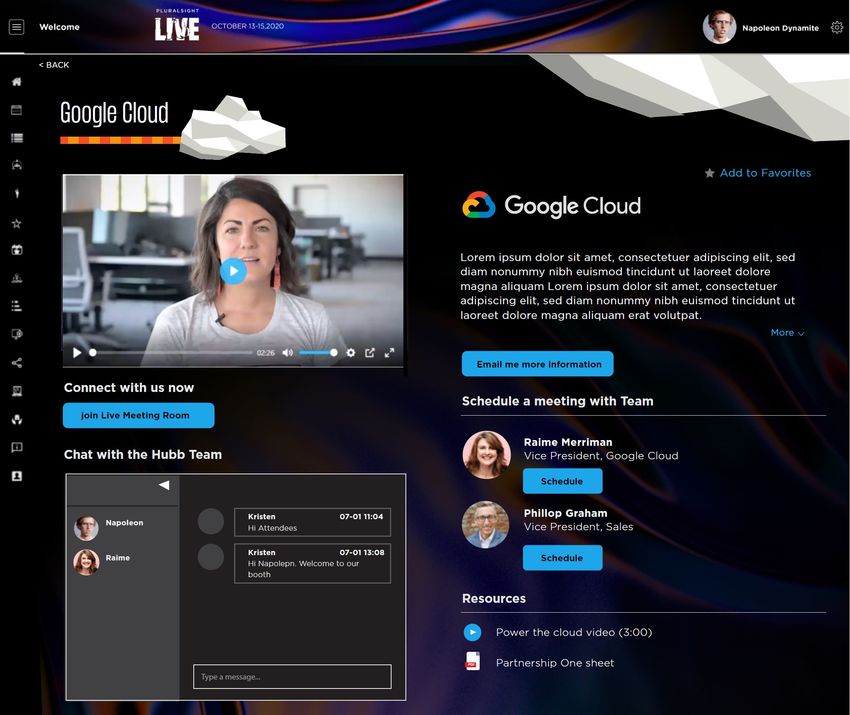Screen dimensions: 850x715
Task: Expand the video to fullscreen
Action: click(x=389, y=353)
